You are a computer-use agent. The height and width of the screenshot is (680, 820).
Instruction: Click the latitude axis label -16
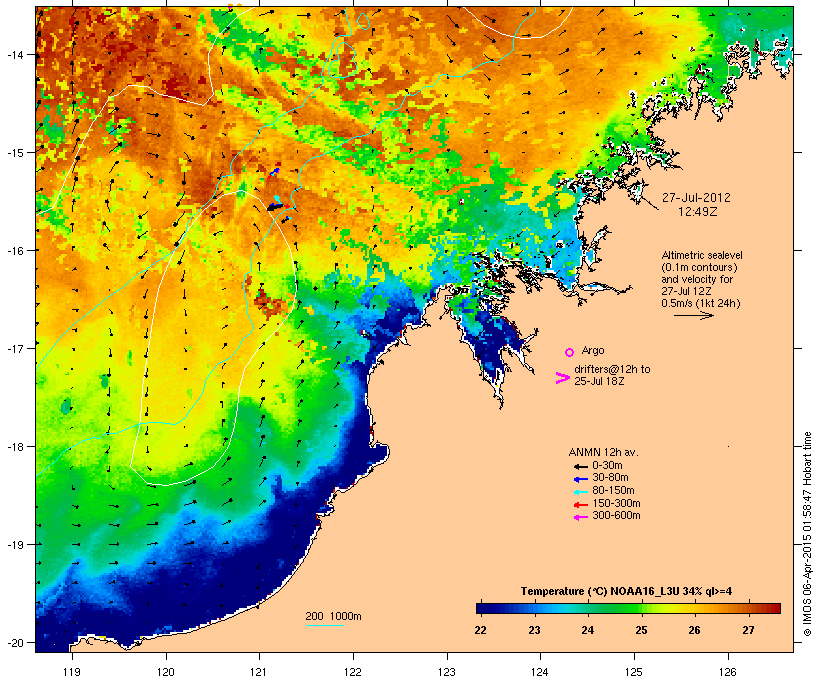click(15, 250)
